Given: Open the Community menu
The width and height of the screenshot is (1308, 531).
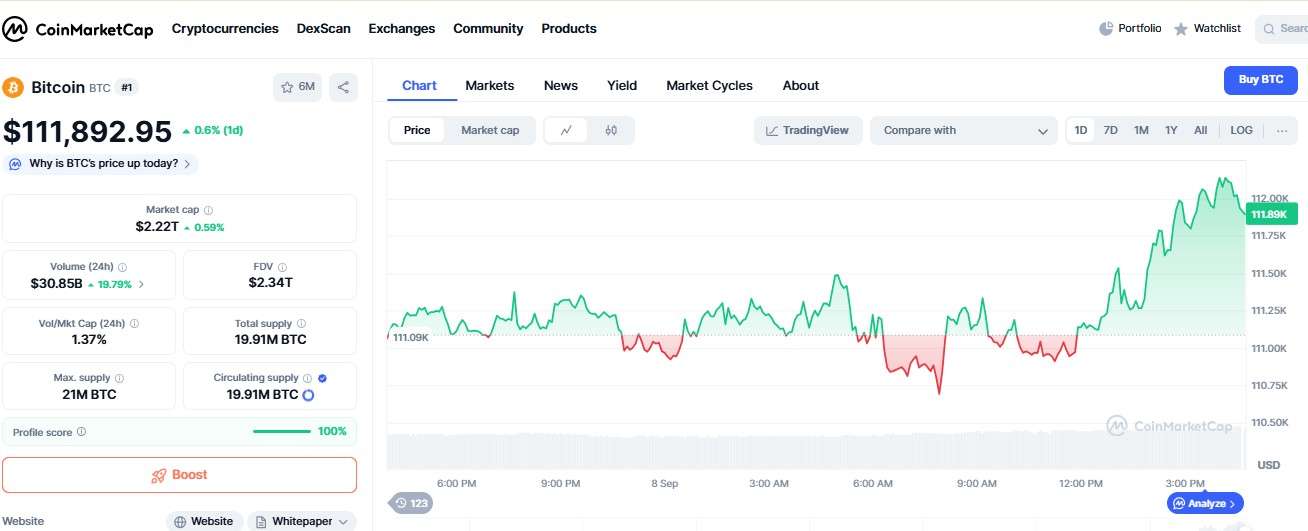Looking at the screenshot, I should (x=488, y=29).
